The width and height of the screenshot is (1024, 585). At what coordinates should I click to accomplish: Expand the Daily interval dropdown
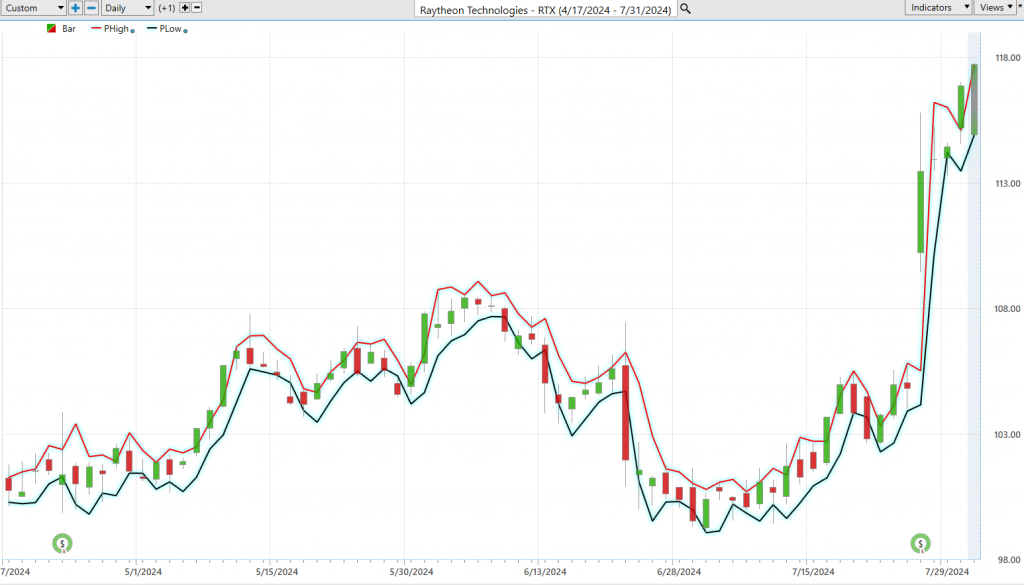point(128,8)
